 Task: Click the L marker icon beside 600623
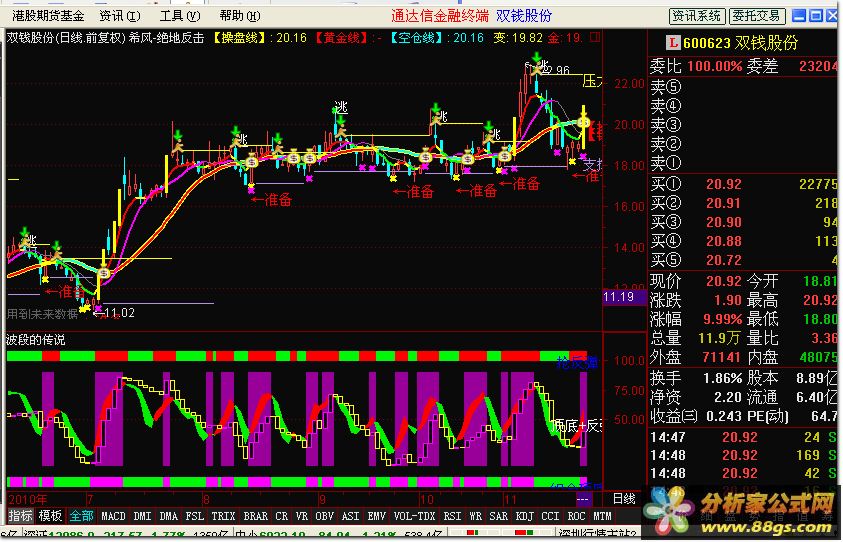click(x=672, y=42)
